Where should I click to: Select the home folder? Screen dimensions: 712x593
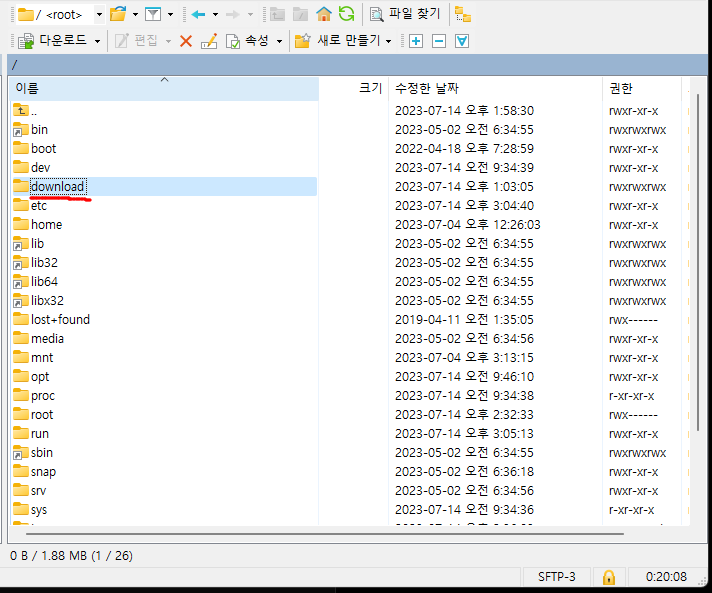tap(164, 224)
